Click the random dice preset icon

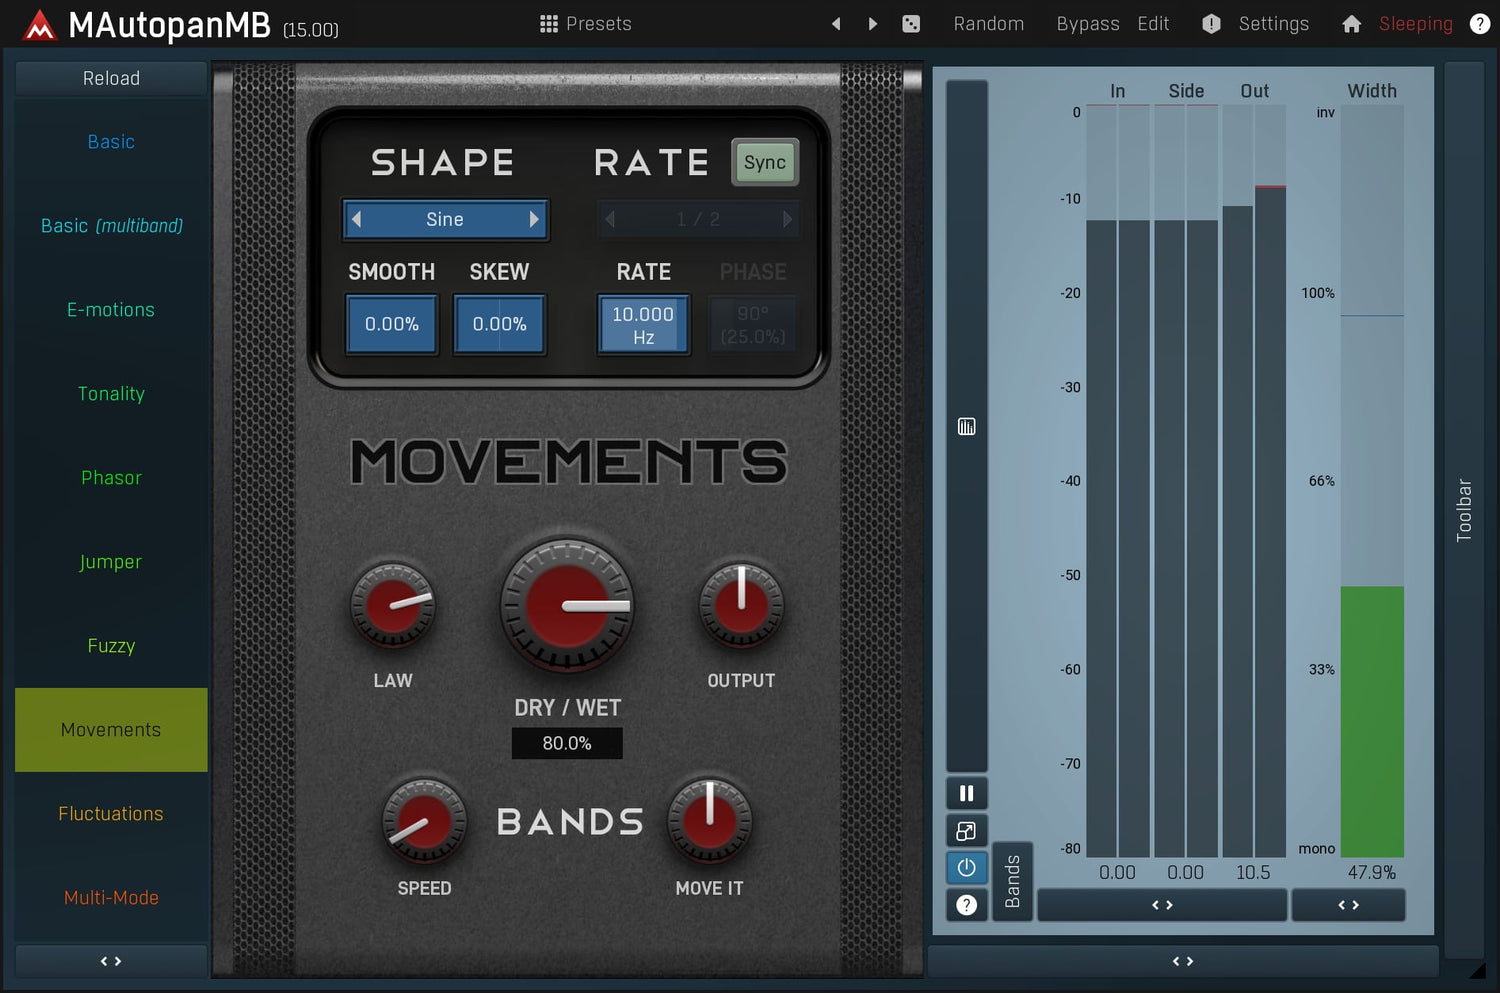coord(911,24)
